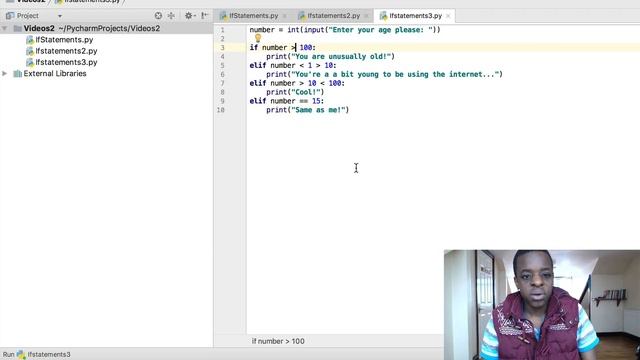Switch to the Ifstatements2.py editor tab
Screen dimensions: 640x360
(333, 16)
